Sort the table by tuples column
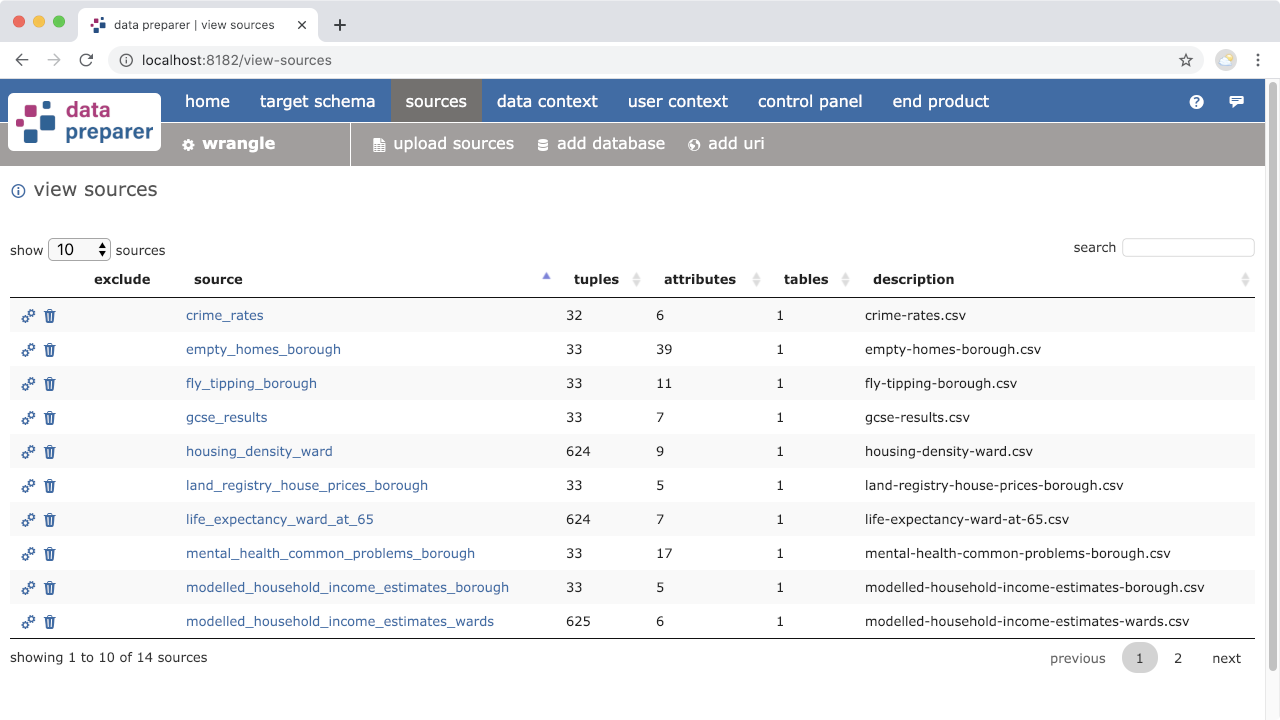Image resolution: width=1280 pixels, height=720 pixels. pos(596,280)
